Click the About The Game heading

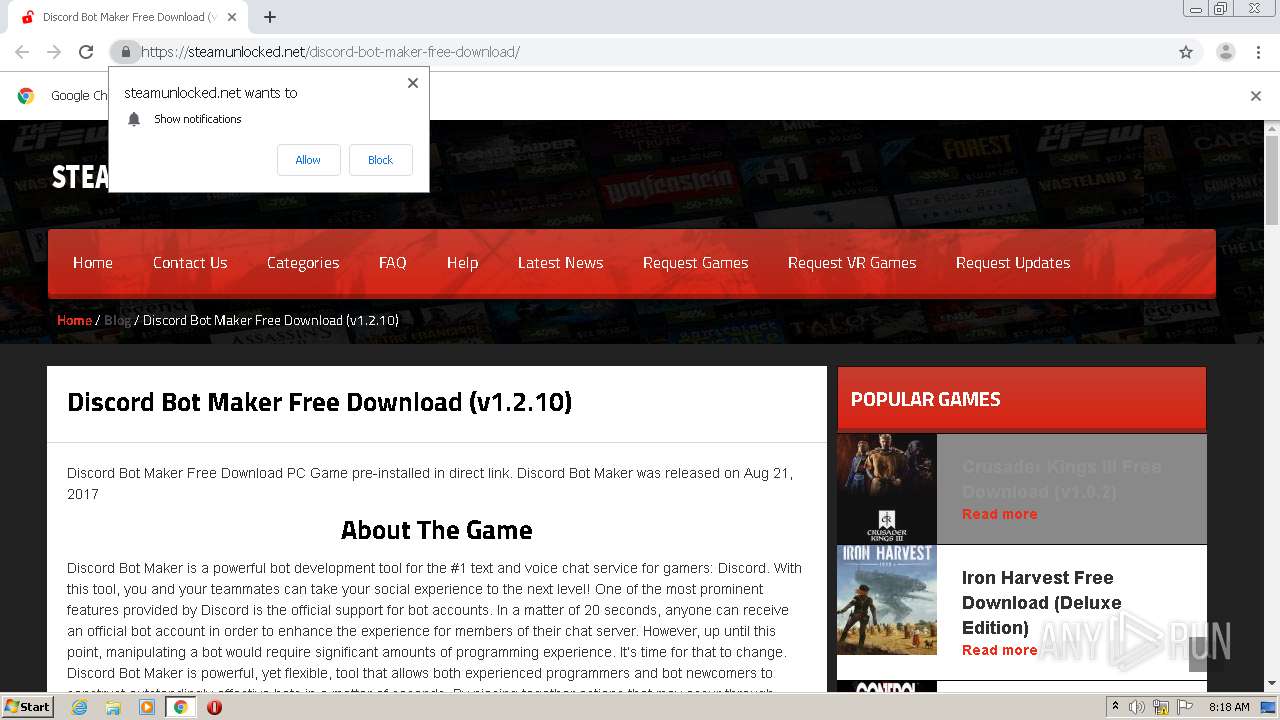click(x=436, y=530)
